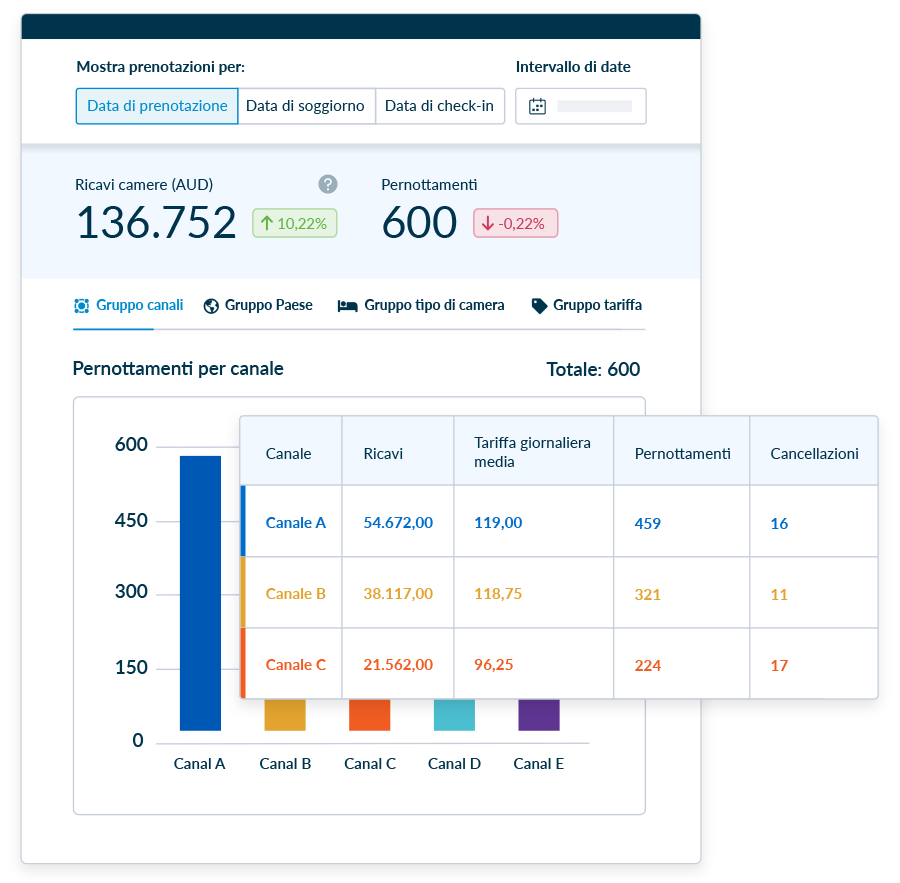The image size is (900, 883).
Task: Click the blue Canal A bar in the chart
Action: 199,600
